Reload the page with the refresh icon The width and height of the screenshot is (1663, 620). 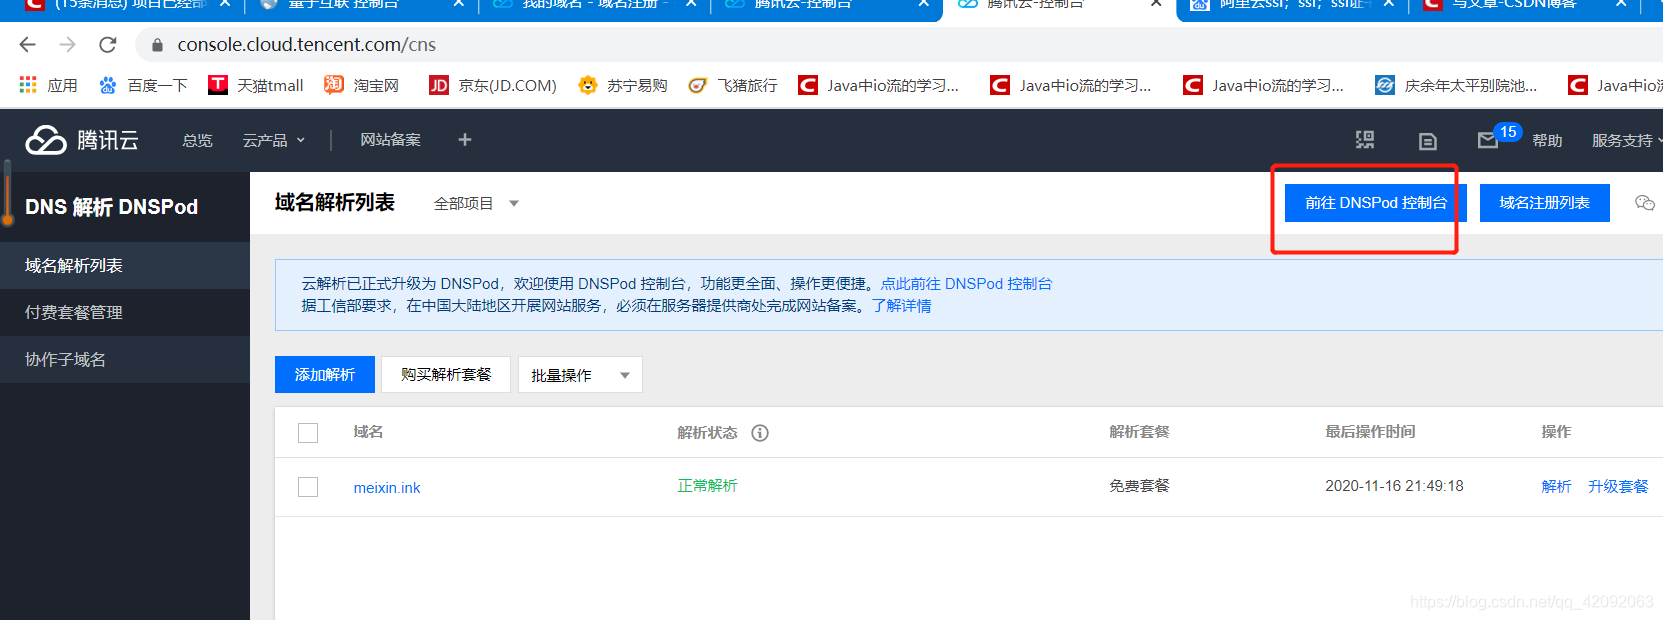pos(108,45)
